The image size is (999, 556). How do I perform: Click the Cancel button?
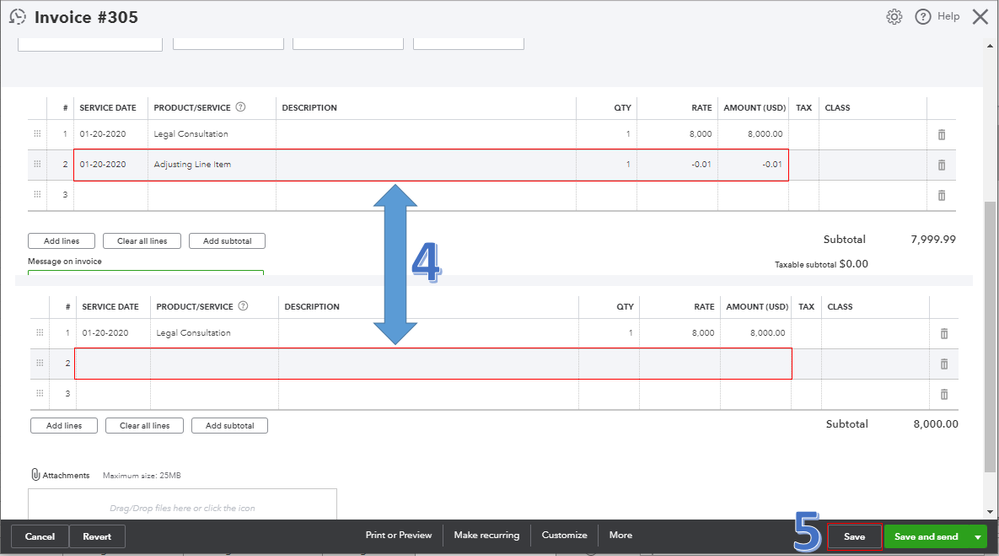point(40,536)
